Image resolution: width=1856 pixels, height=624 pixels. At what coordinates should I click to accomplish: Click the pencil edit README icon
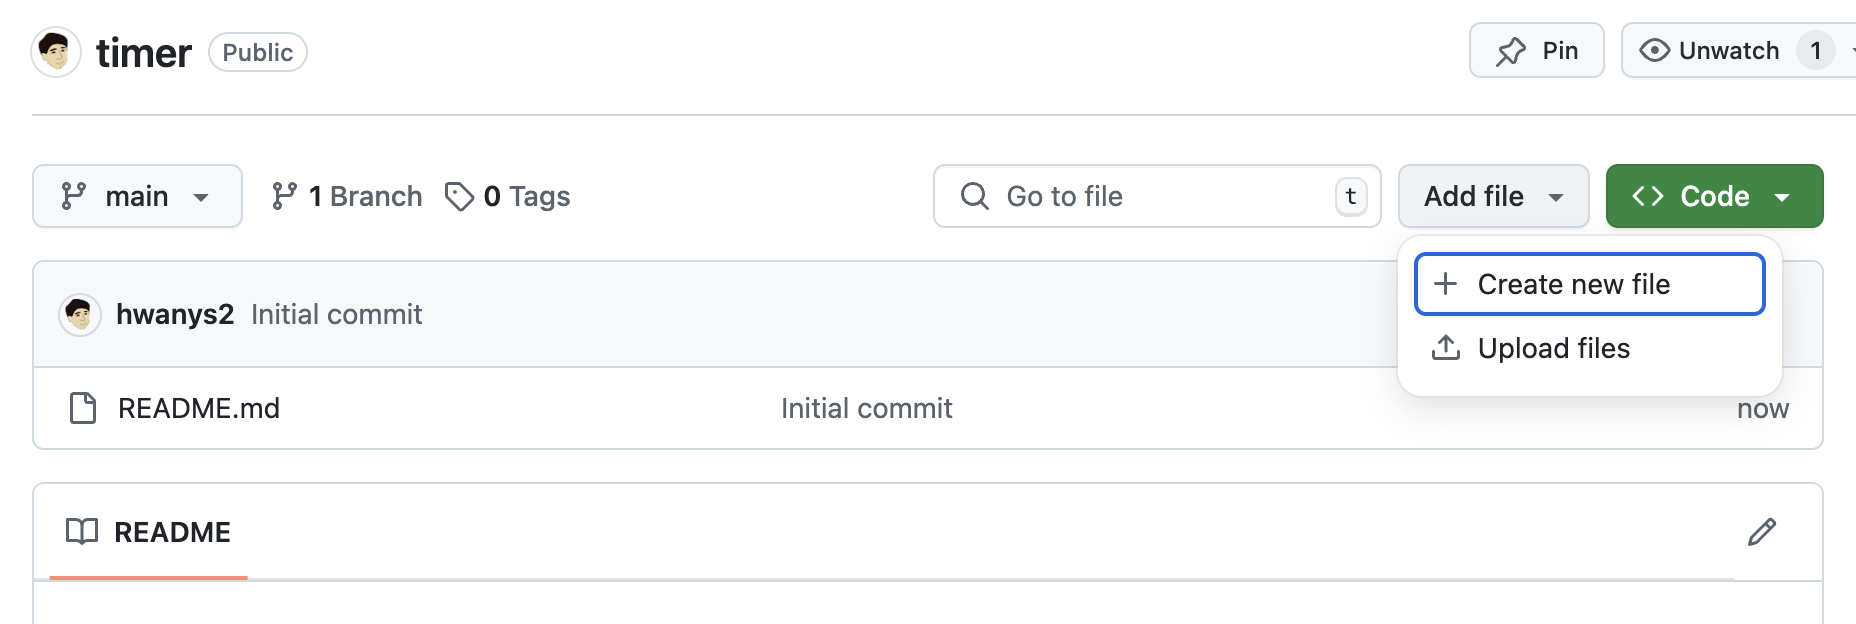point(1761,532)
